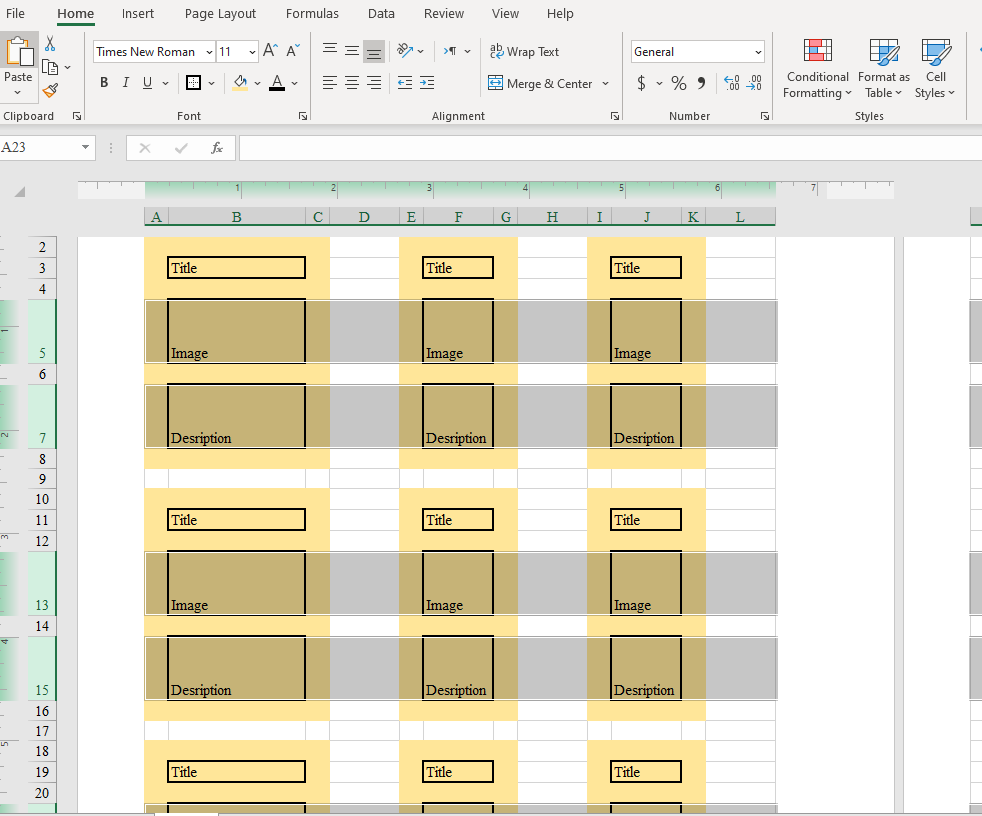Click the Cut scissors icon
The image size is (982, 816).
(49, 44)
